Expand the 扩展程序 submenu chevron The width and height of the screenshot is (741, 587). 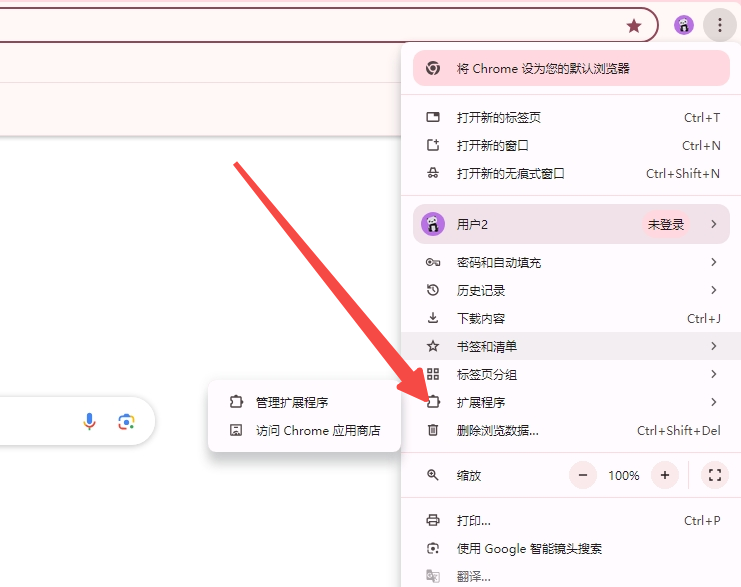(714, 402)
